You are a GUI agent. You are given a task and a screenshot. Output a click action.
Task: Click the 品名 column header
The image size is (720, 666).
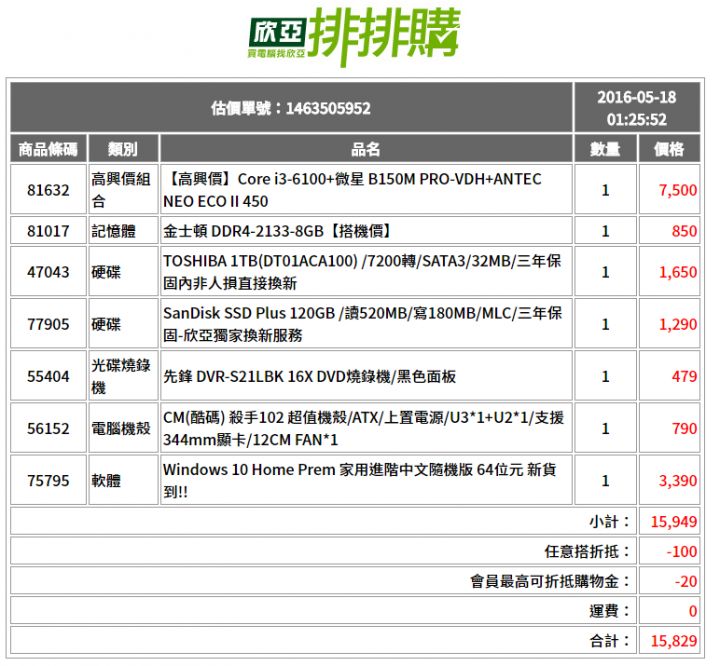pyautogui.click(x=366, y=149)
